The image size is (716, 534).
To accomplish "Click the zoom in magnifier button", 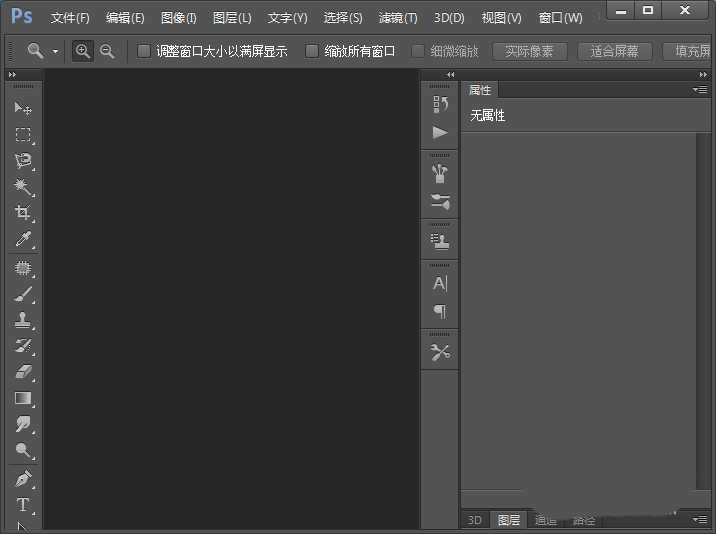I will (x=83, y=51).
